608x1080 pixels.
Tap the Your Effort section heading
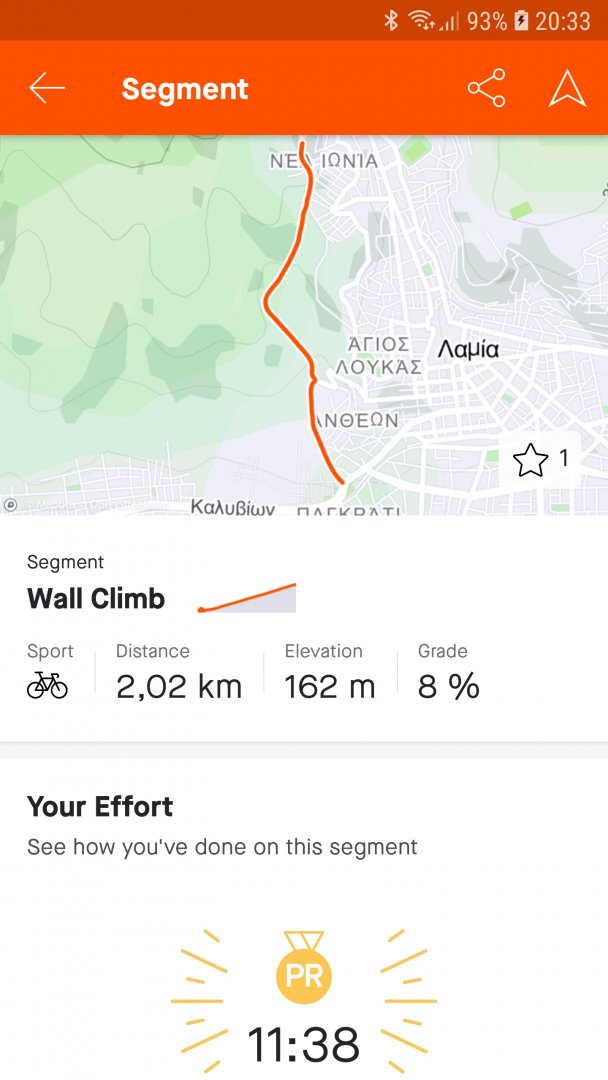[x=100, y=806]
